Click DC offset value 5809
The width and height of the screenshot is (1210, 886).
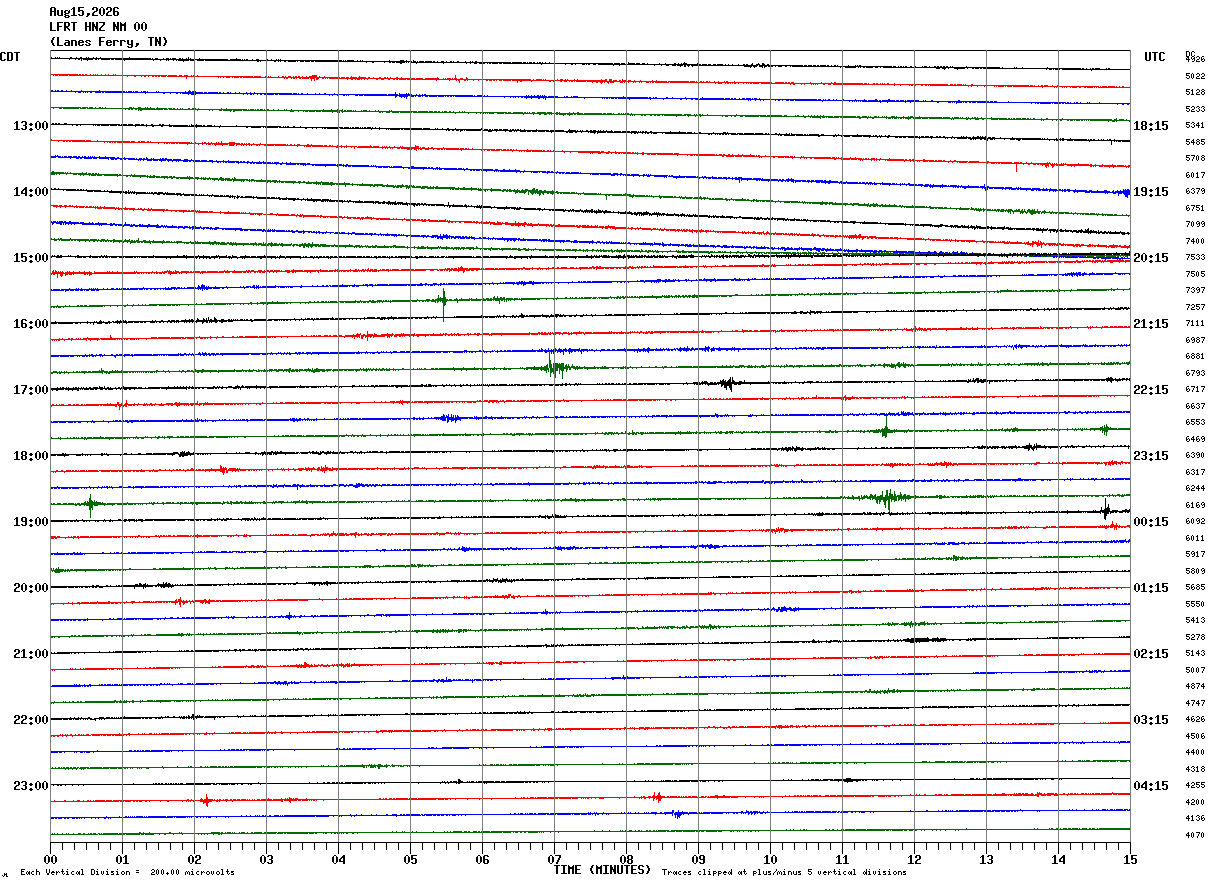click(1195, 572)
